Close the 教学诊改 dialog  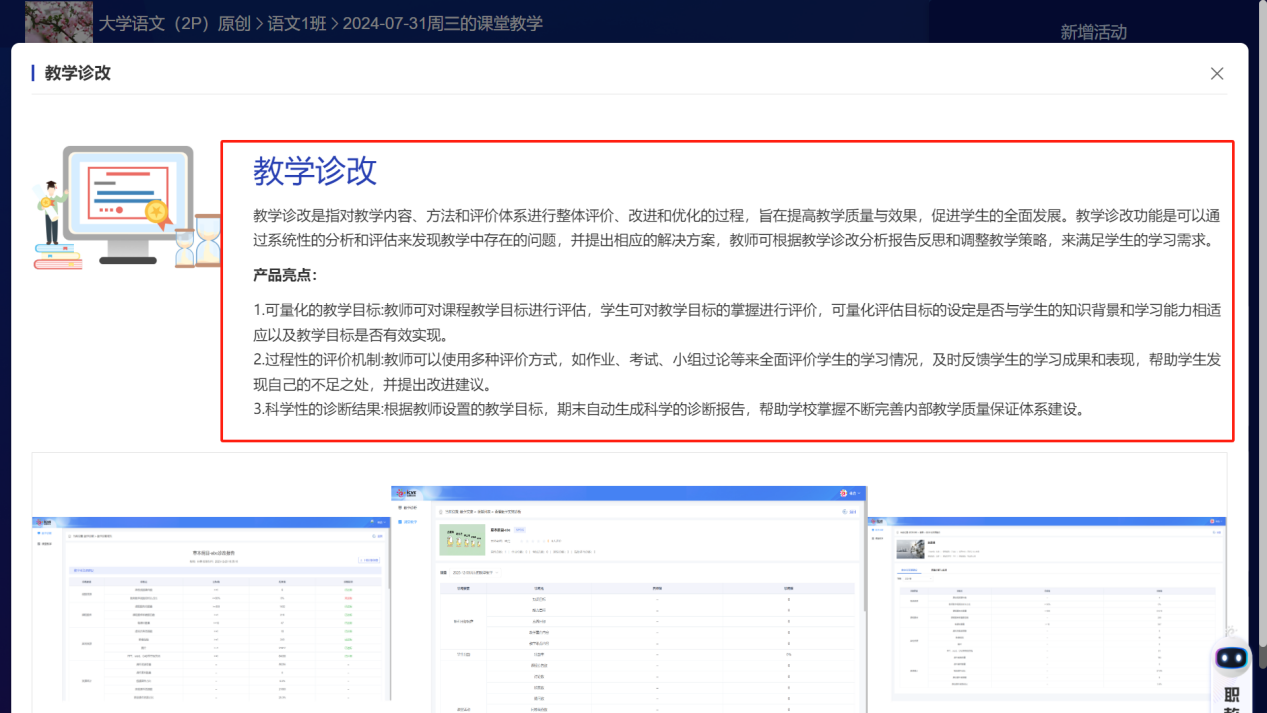[x=1217, y=73]
